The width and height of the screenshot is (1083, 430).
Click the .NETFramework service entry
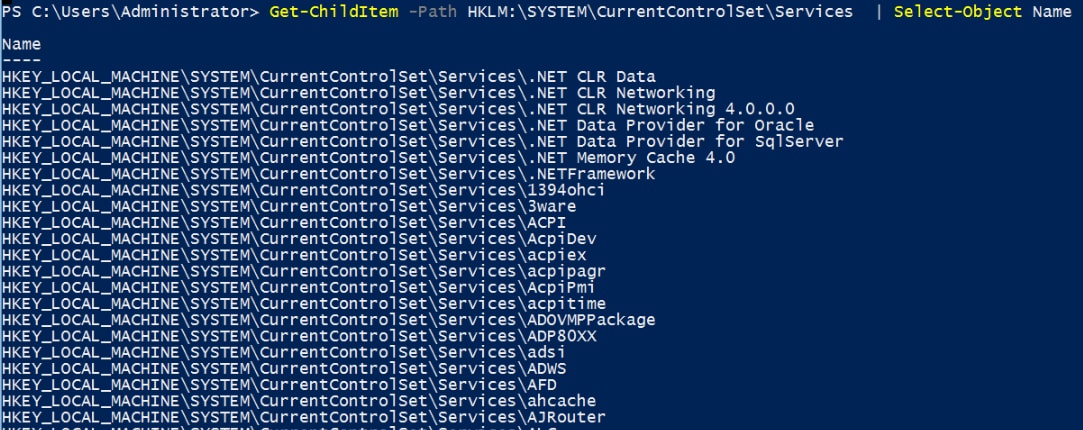pos(329,174)
